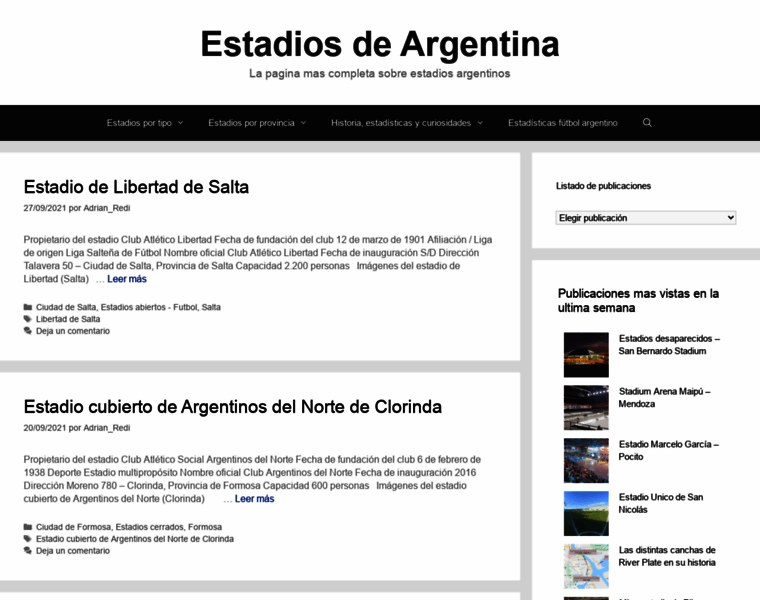Click tag icon beside Argentinos del Norte tag
The image size is (760, 600).
[x=28, y=539]
